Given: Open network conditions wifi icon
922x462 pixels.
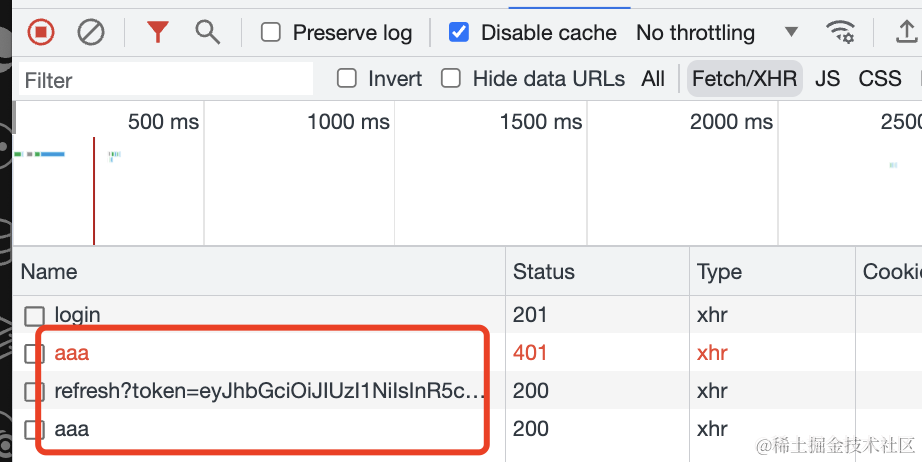Looking at the screenshot, I should point(840,33).
